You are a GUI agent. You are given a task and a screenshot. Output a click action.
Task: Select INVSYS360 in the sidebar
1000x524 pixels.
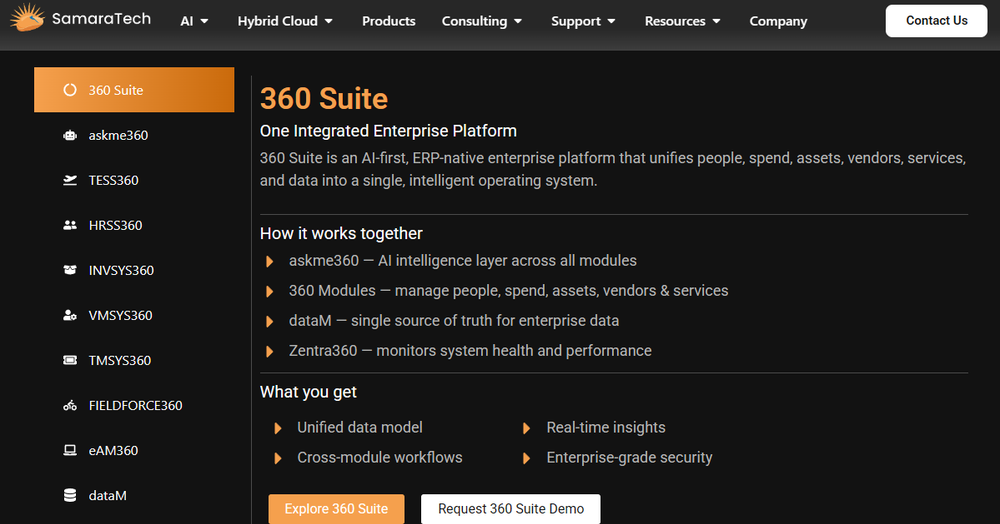coord(134,270)
